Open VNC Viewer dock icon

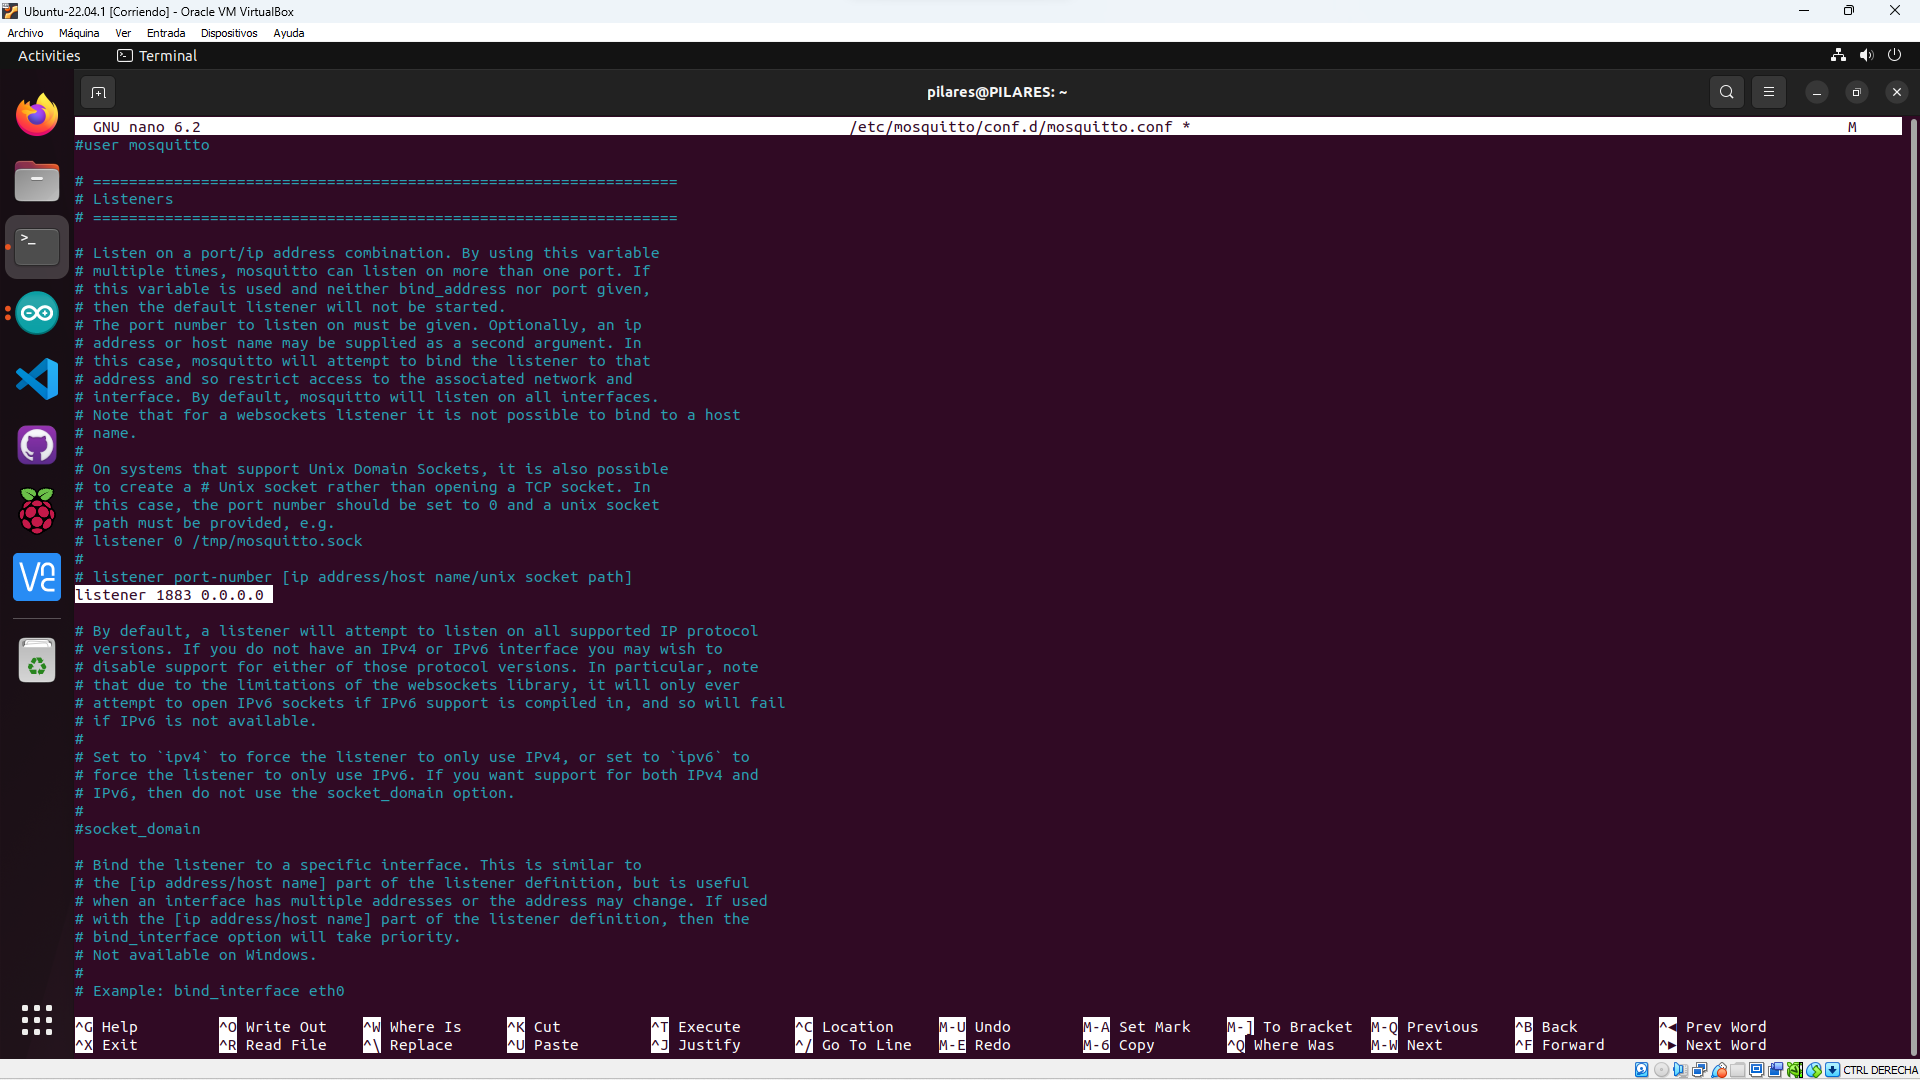[37, 577]
